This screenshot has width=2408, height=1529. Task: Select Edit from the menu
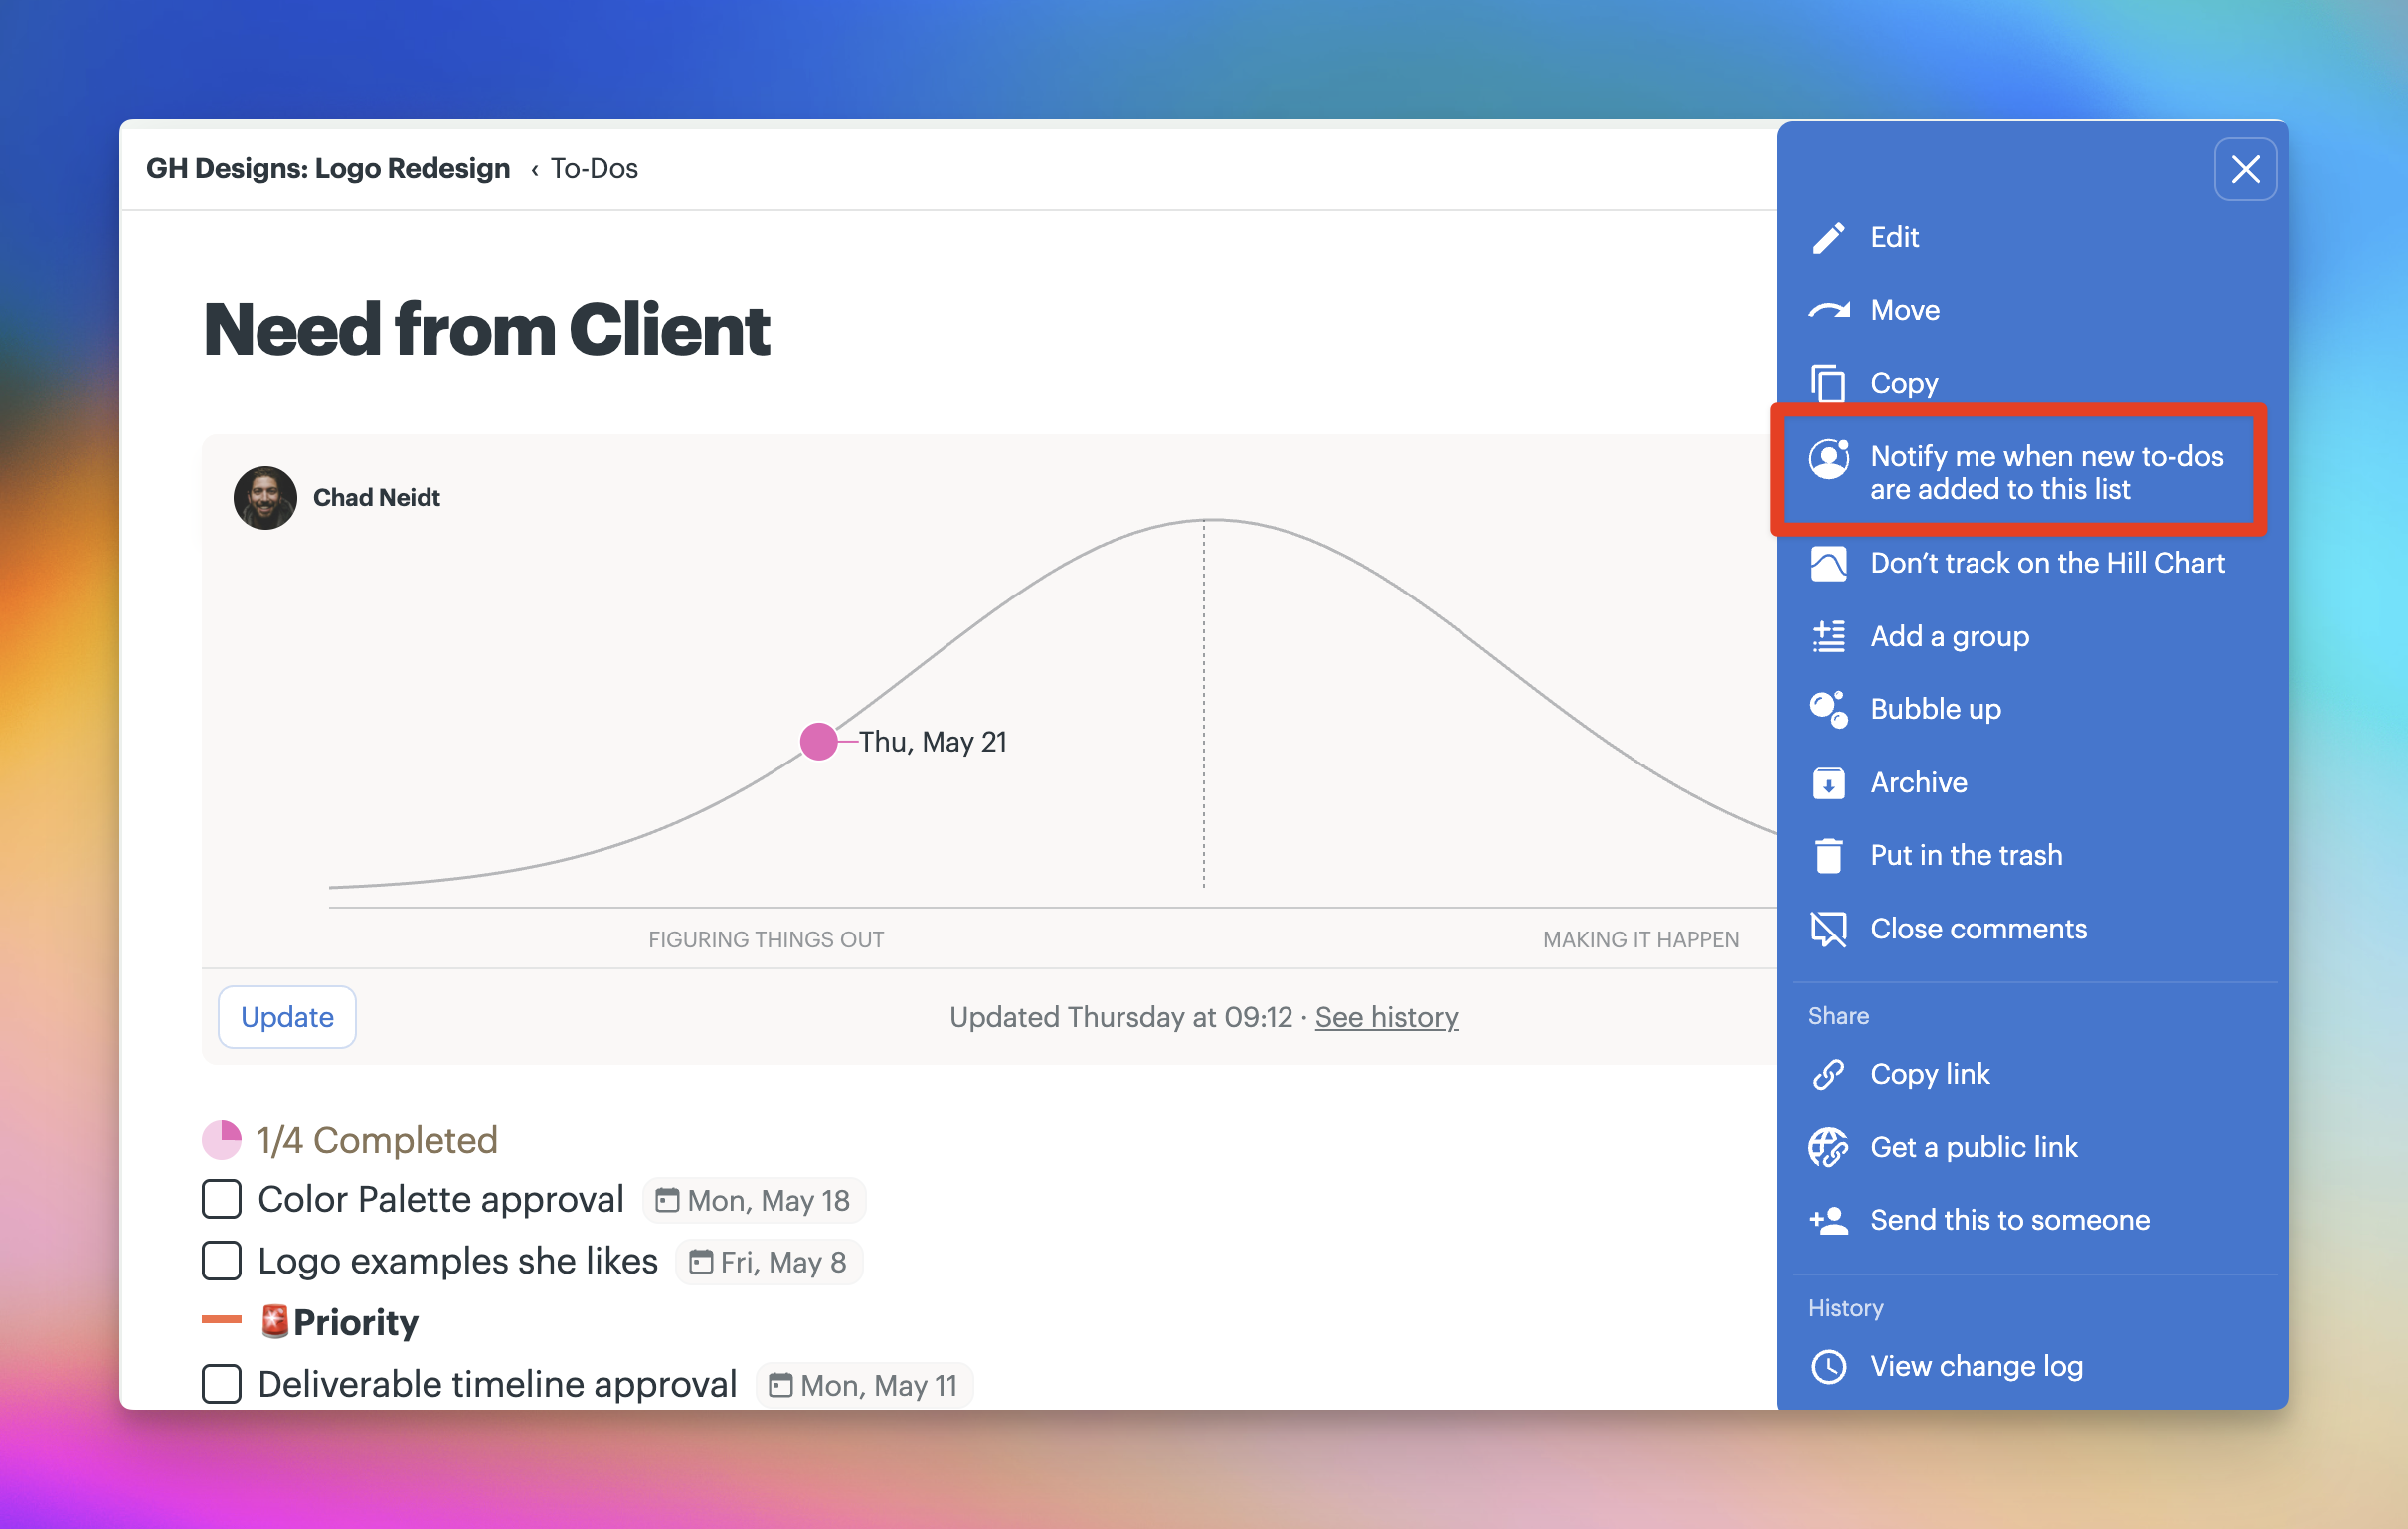[1894, 237]
